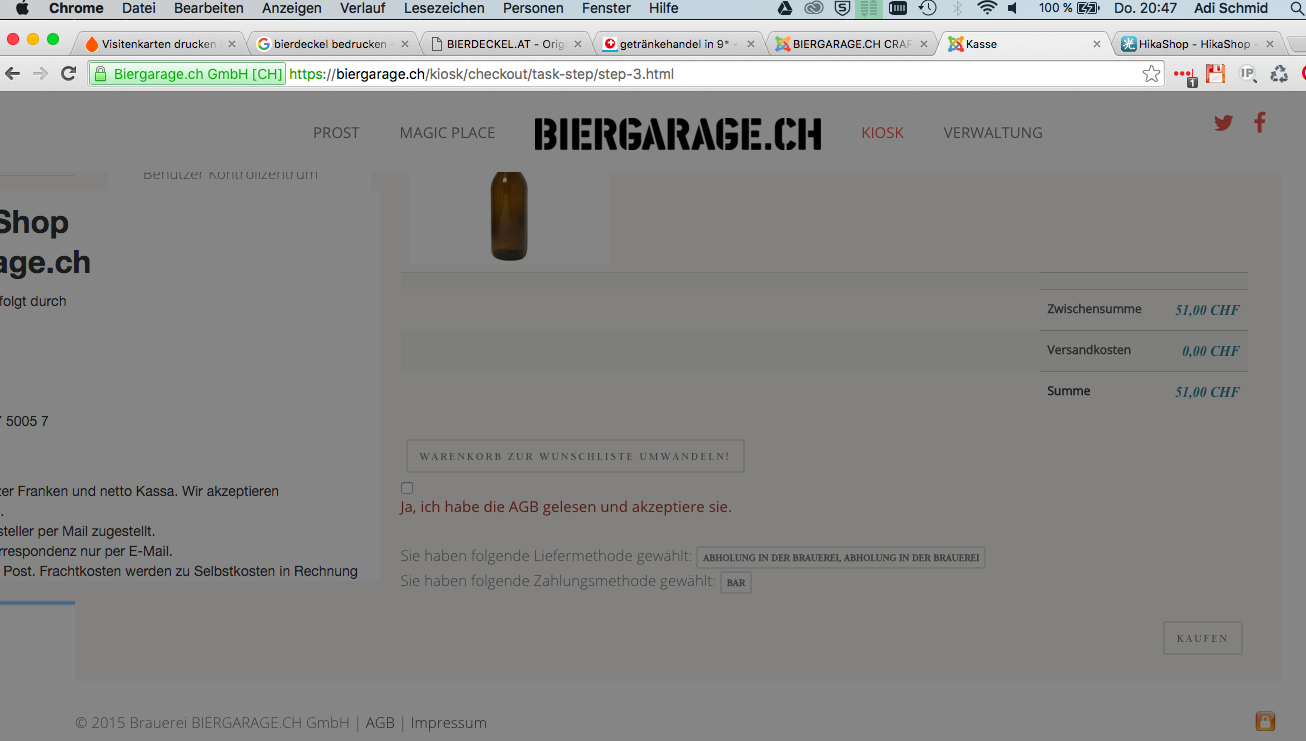
Task: Open the Wi-Fi status menu
Action: click(x=987, y=9)
